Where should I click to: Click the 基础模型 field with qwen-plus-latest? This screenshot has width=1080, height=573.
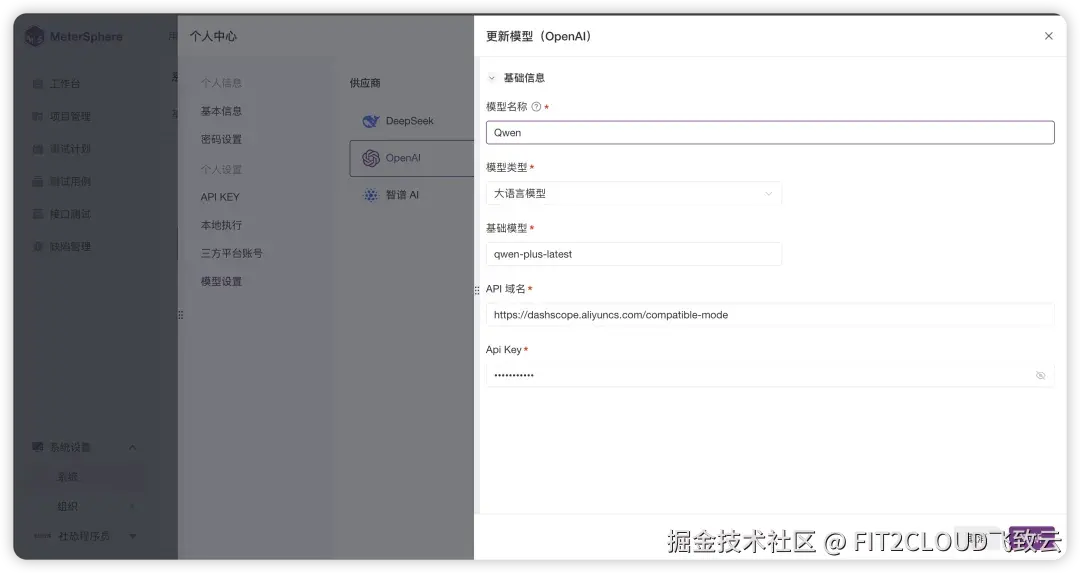point(633,254)
